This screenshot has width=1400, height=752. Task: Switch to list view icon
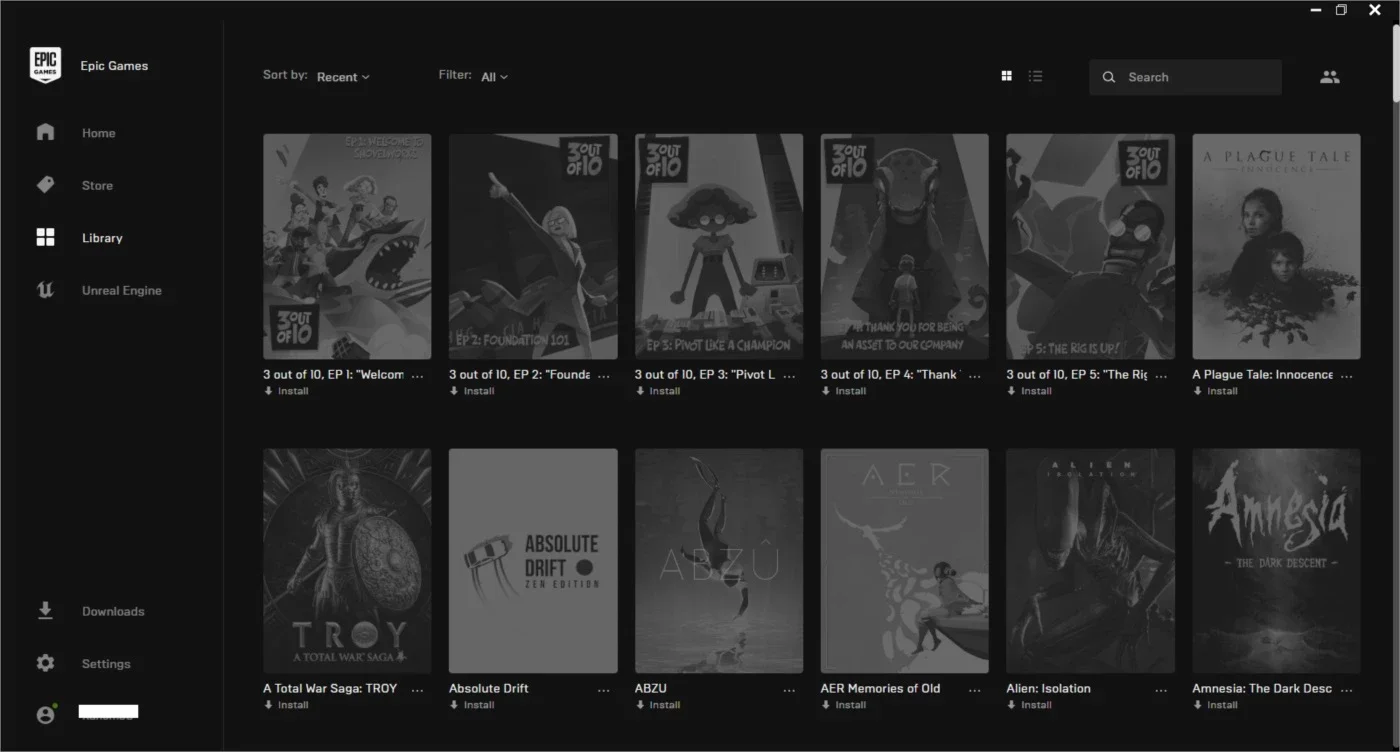[x=1036, y=76]
